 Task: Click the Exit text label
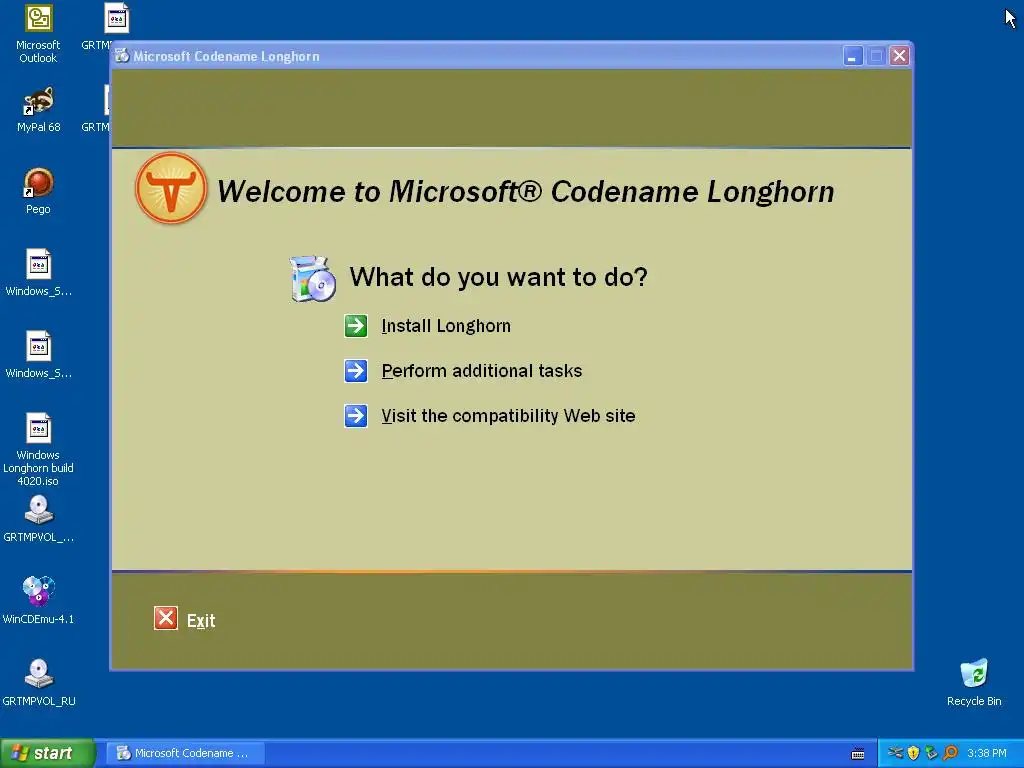(201, 620)
